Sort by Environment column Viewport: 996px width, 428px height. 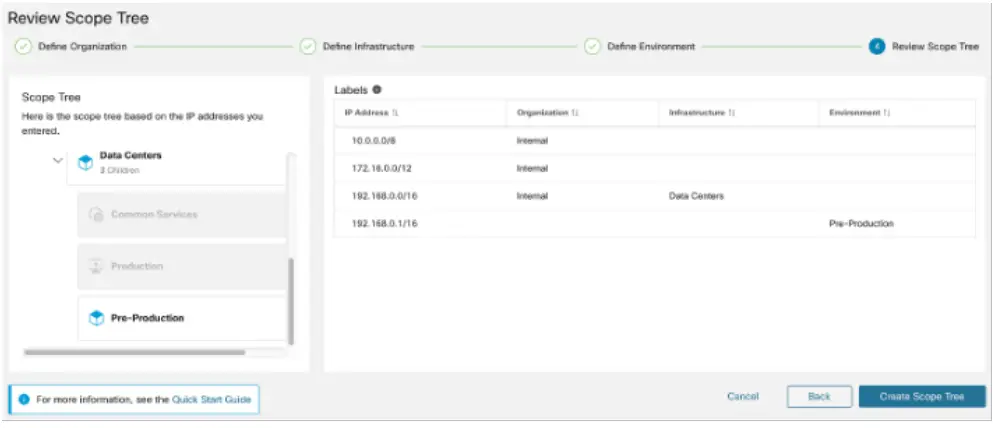click(x=887, y=112)
